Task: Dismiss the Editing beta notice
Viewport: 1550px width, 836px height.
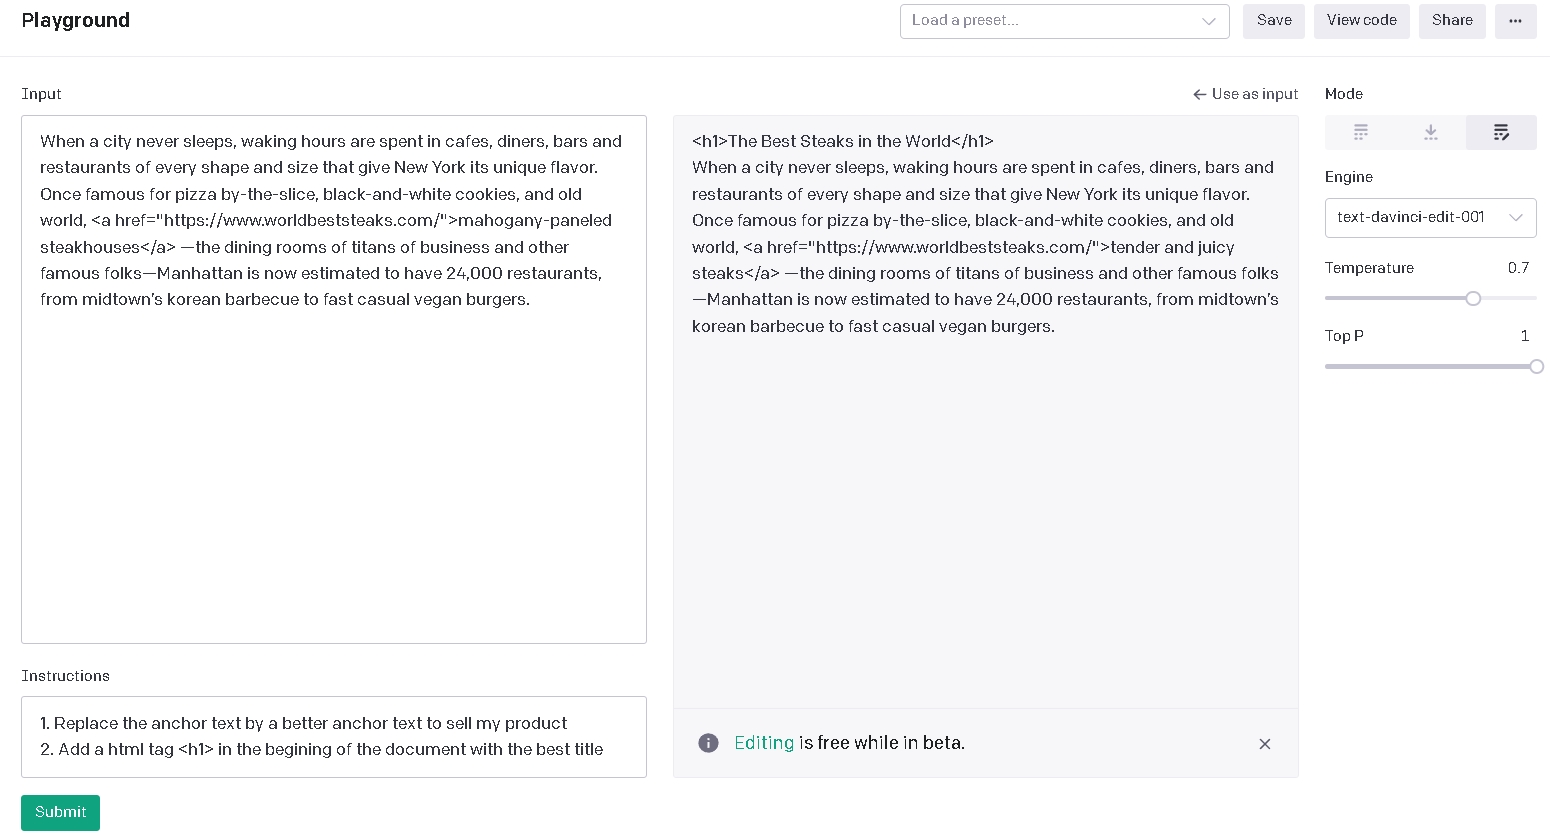Action: 1265,744
